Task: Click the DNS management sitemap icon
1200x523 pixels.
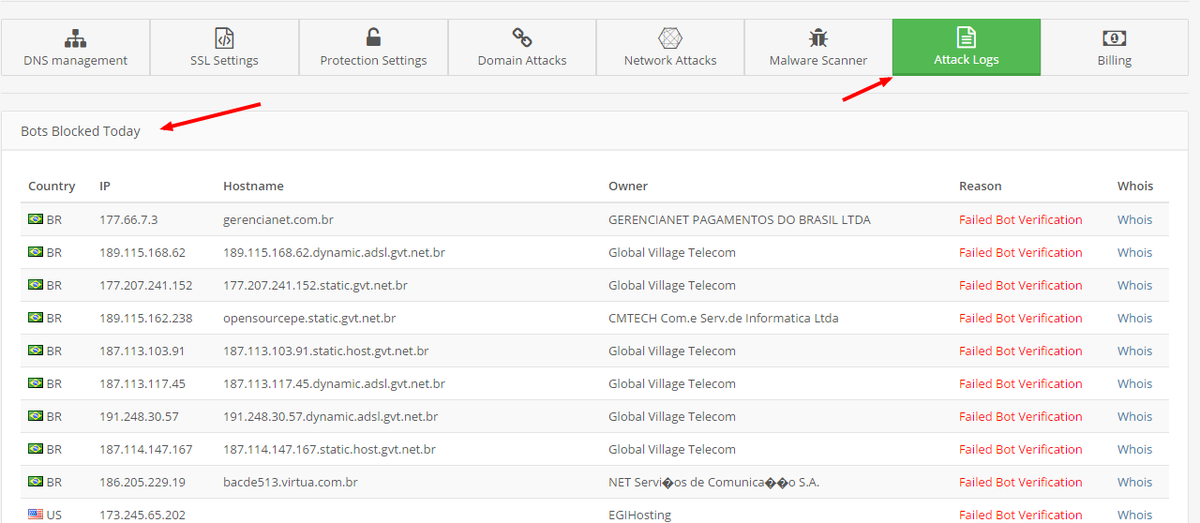Action: point(76,38)
